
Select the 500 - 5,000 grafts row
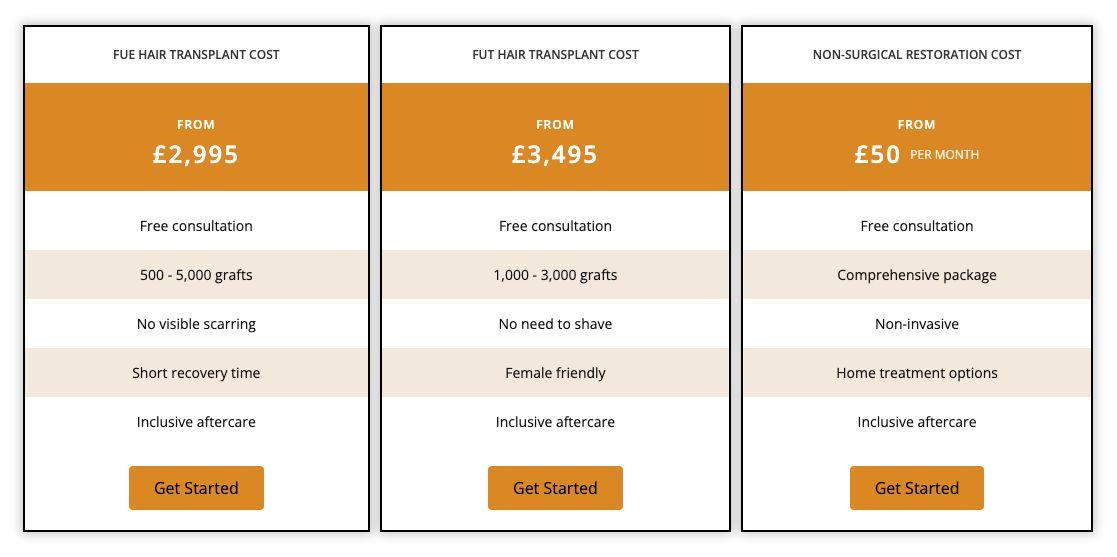[x=196, y=275]
